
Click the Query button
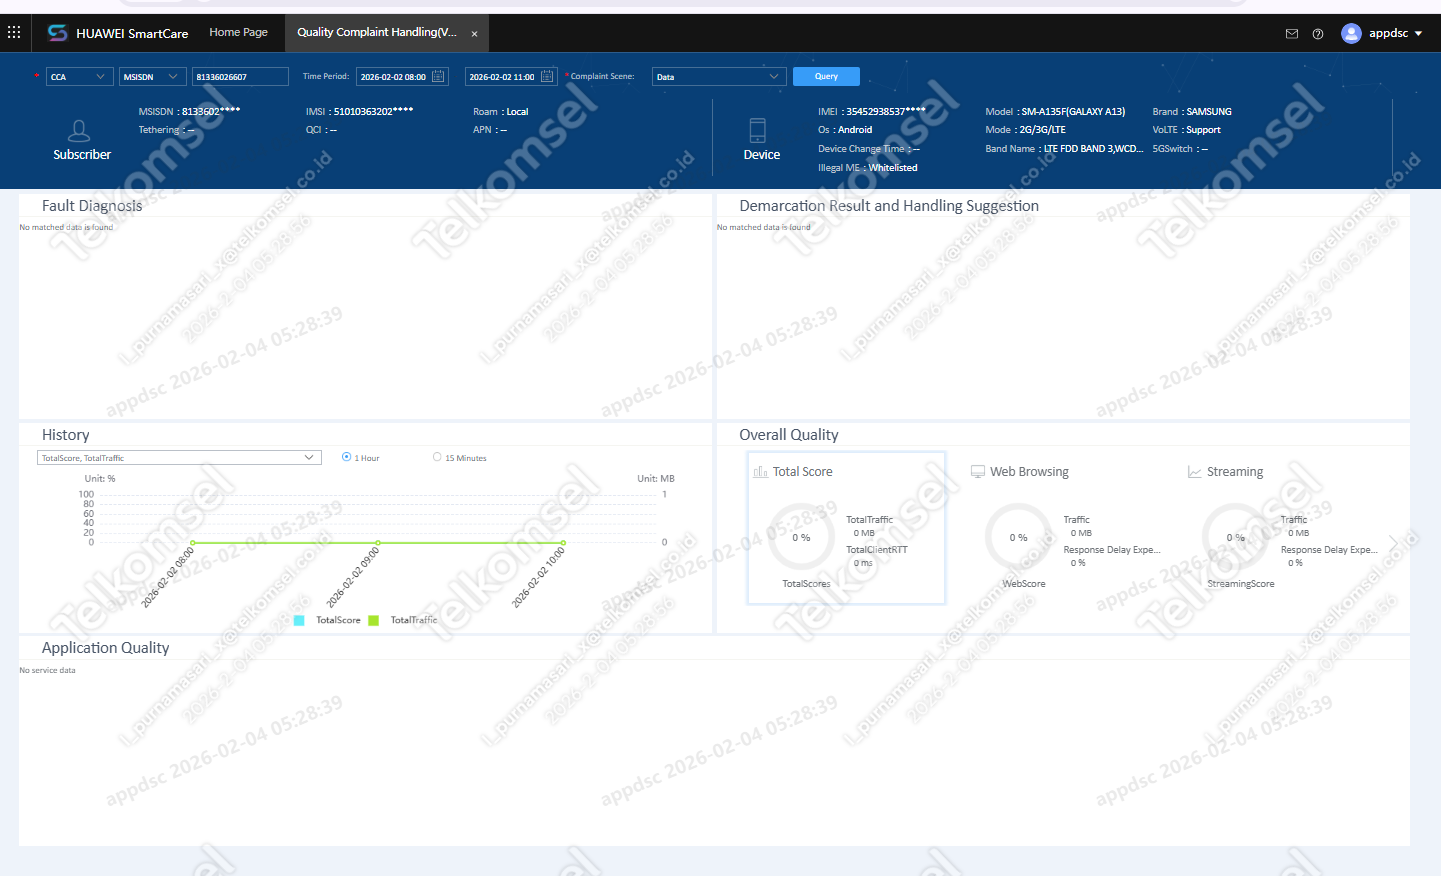click(826, 76)
